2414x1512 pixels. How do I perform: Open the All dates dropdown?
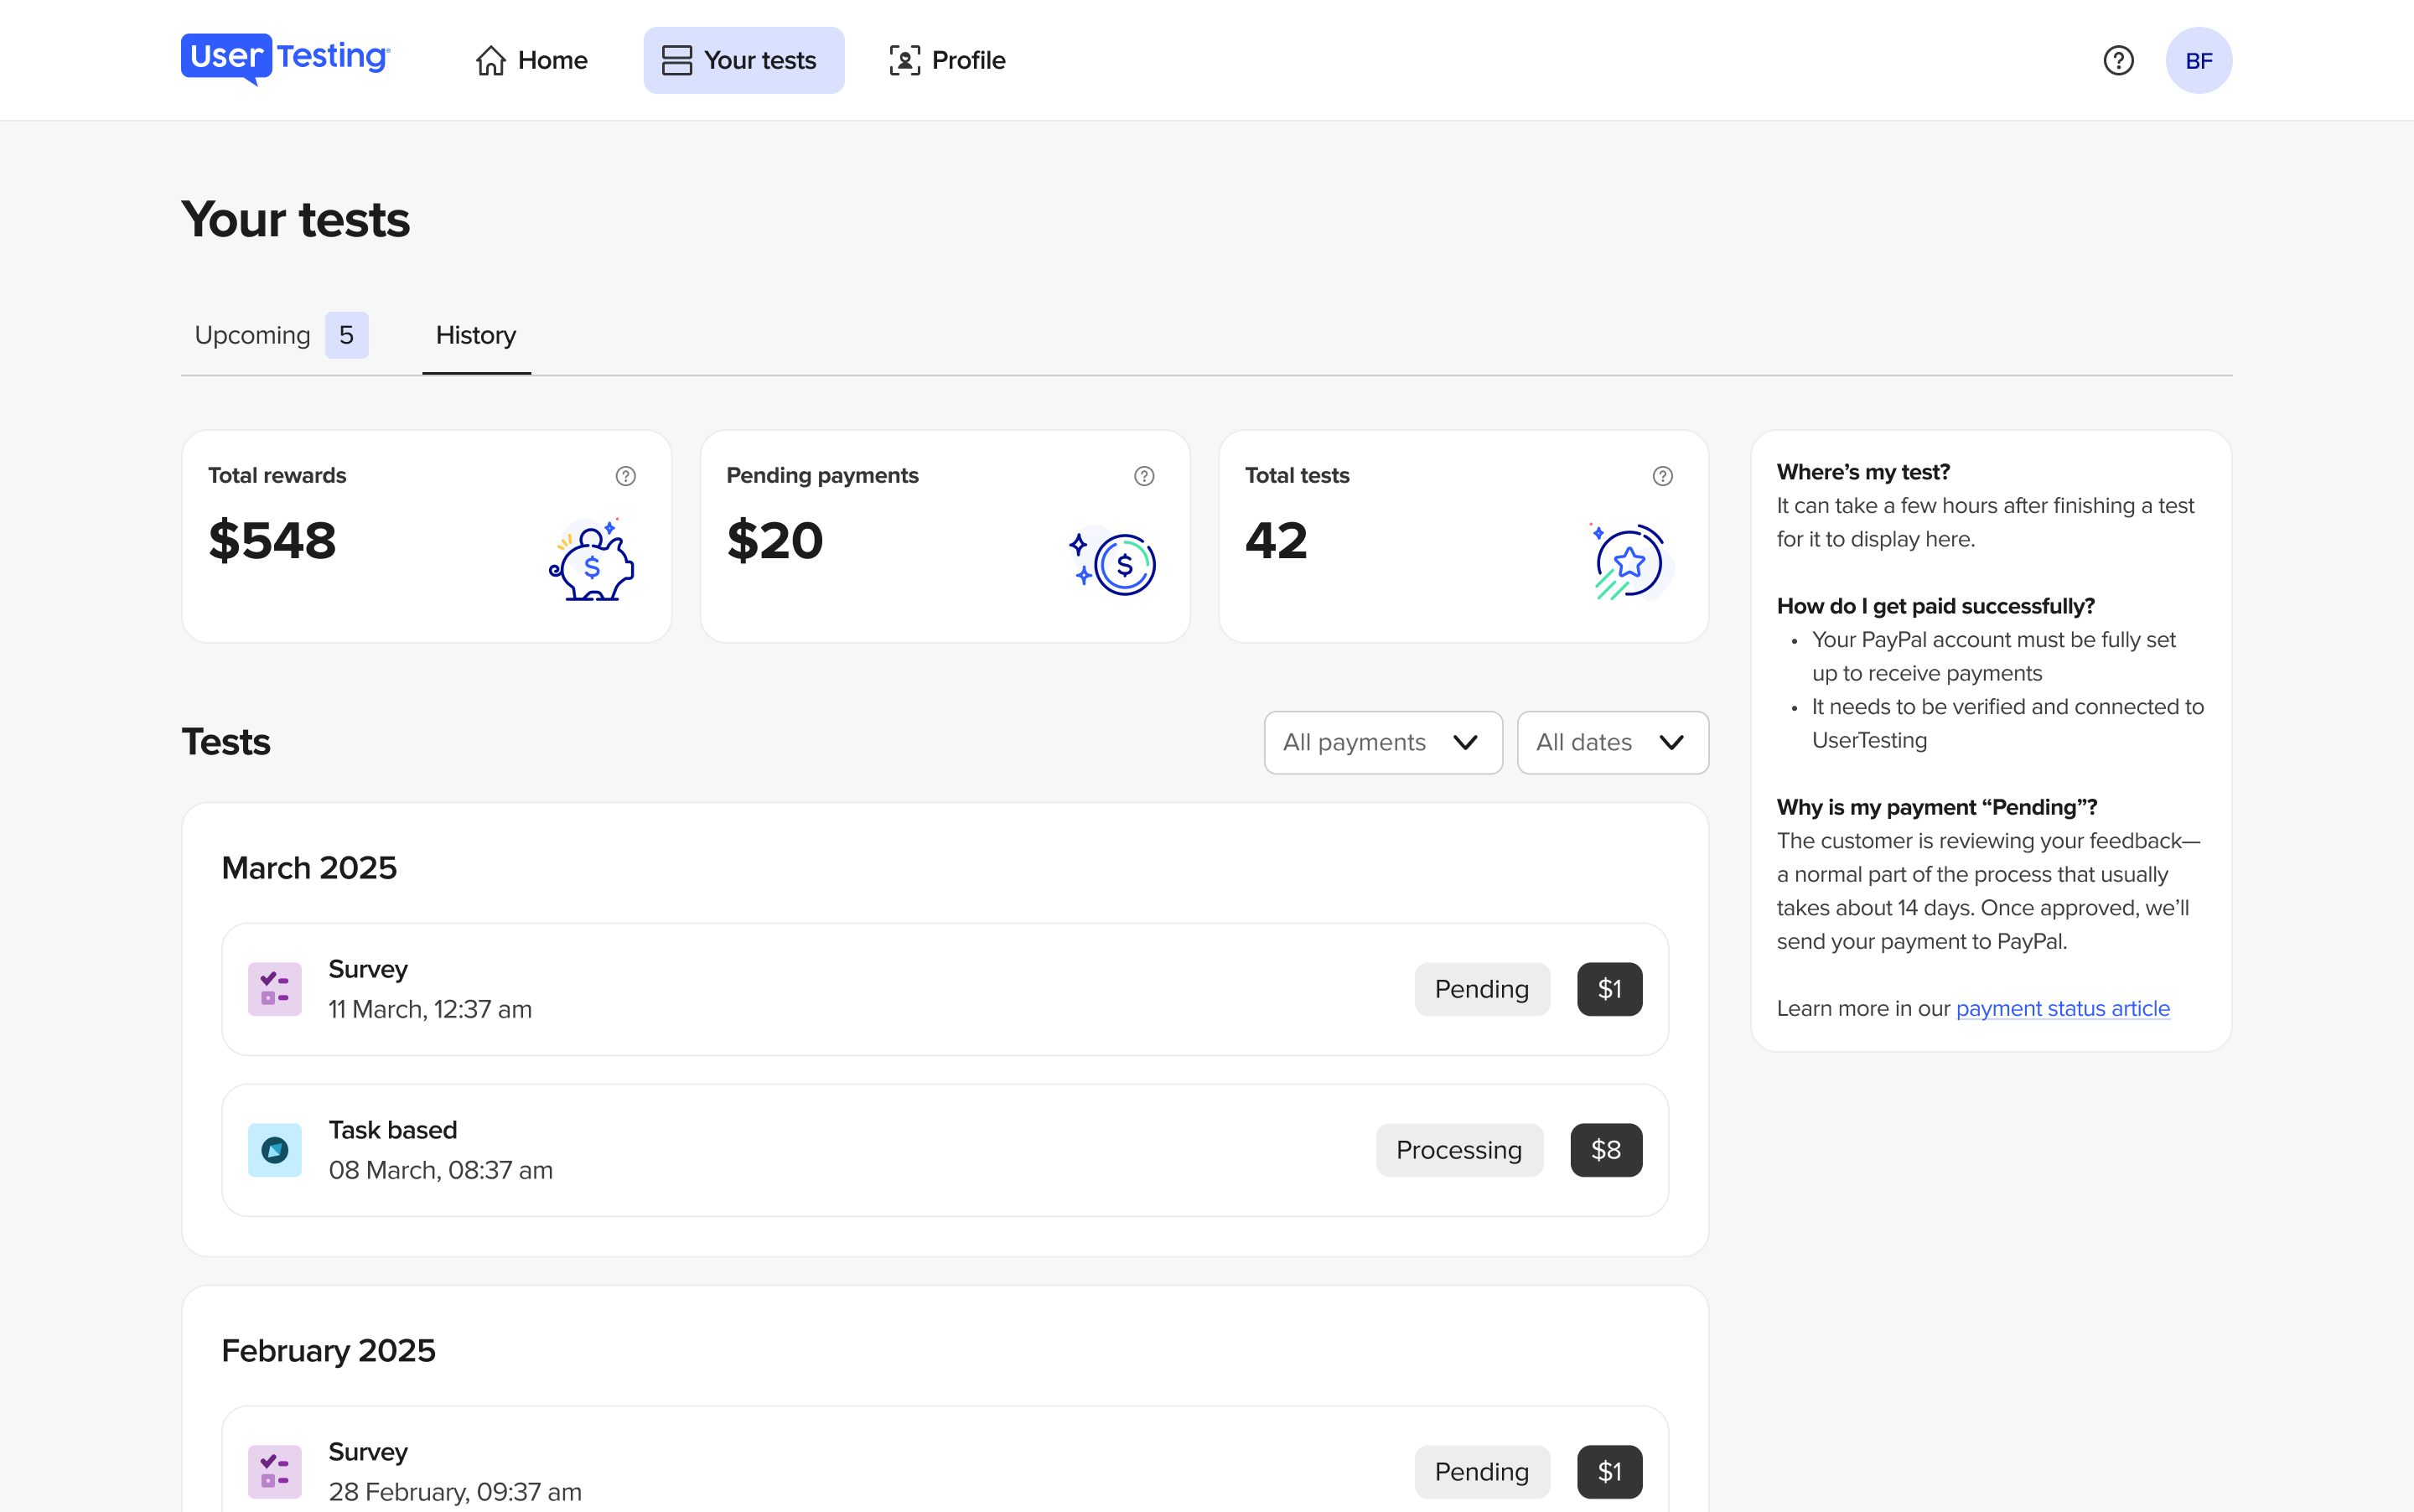1612,742
